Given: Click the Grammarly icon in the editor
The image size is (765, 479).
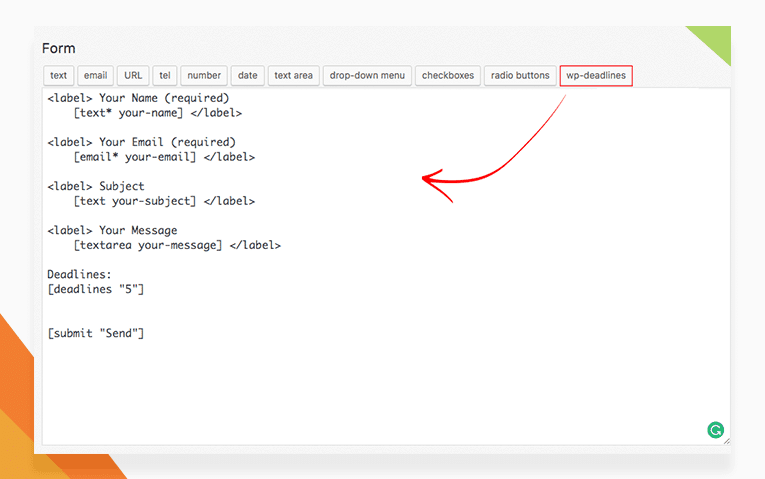Looking at the screenshot, I should coord(715,430).
